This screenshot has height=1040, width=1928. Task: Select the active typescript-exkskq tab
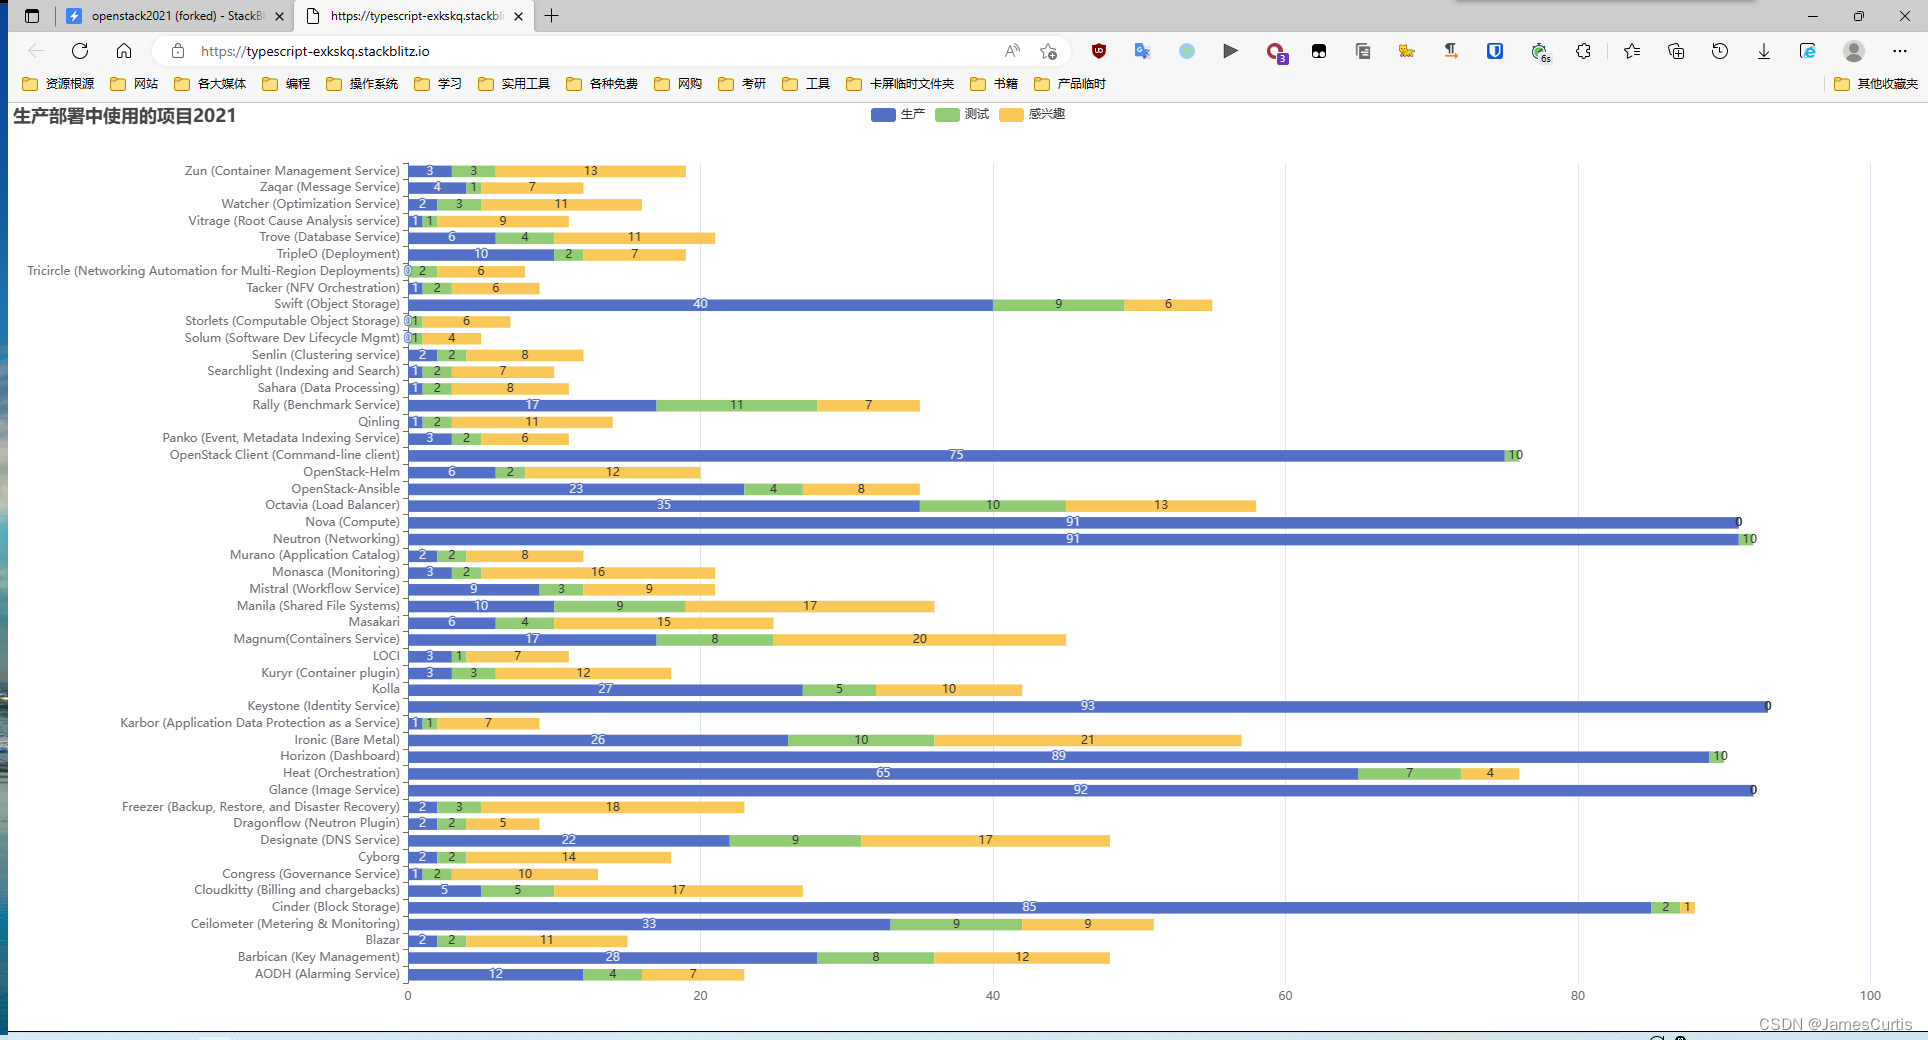(x=410, y=16)
